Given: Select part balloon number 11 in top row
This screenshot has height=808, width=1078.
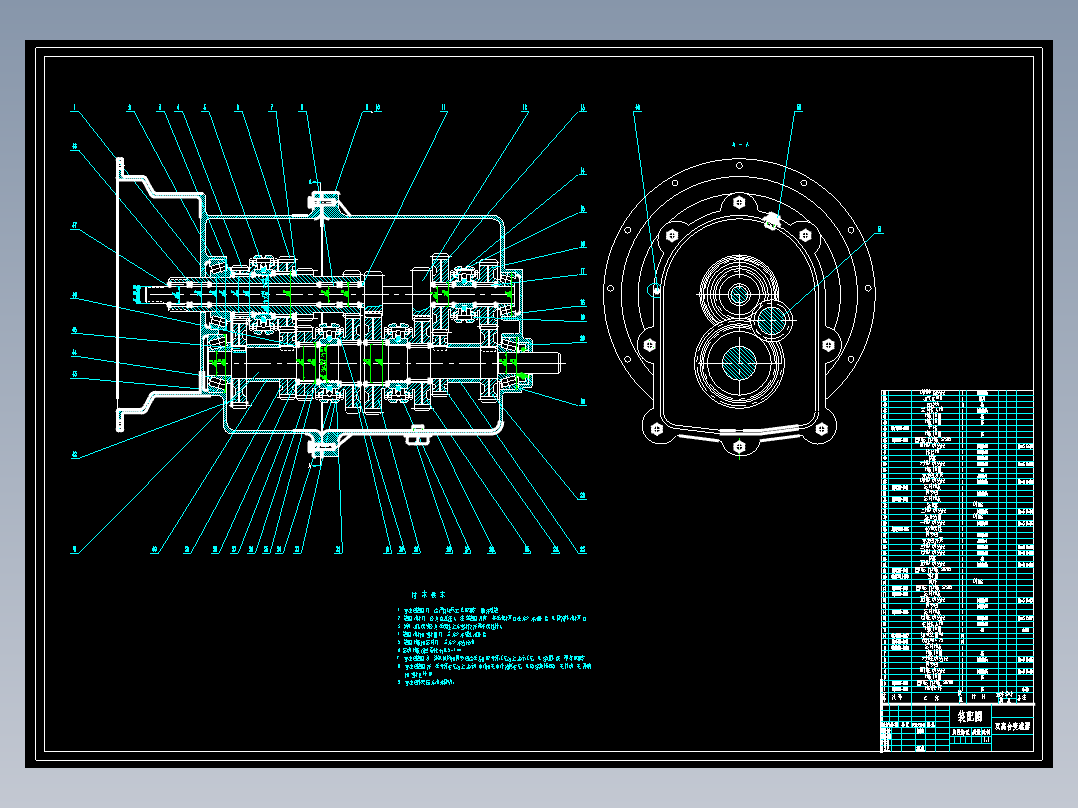Looking at the screenshot, I should point(443,108).
